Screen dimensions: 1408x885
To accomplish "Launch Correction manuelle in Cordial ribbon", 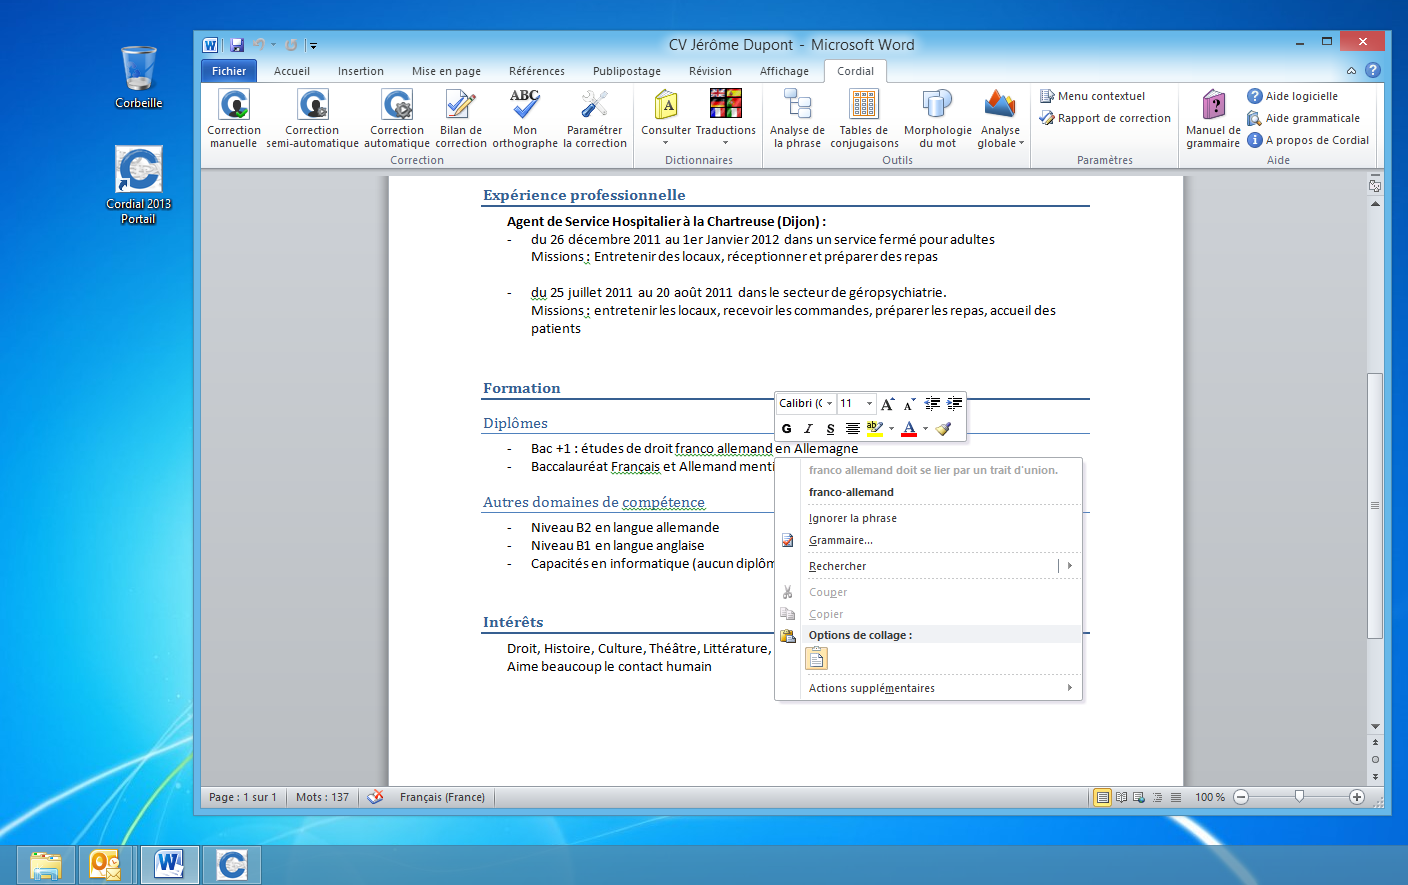I will click(x=234, y=119).
